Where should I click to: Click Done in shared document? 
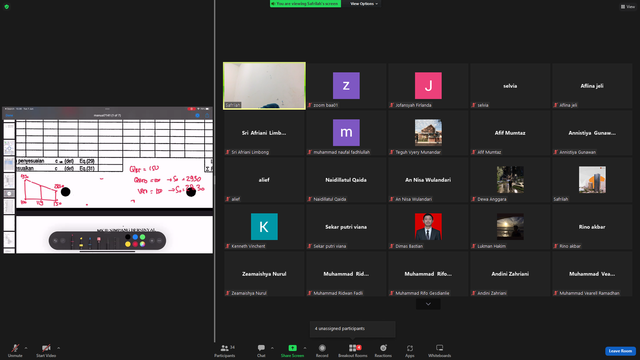click(x=9, y=116)
